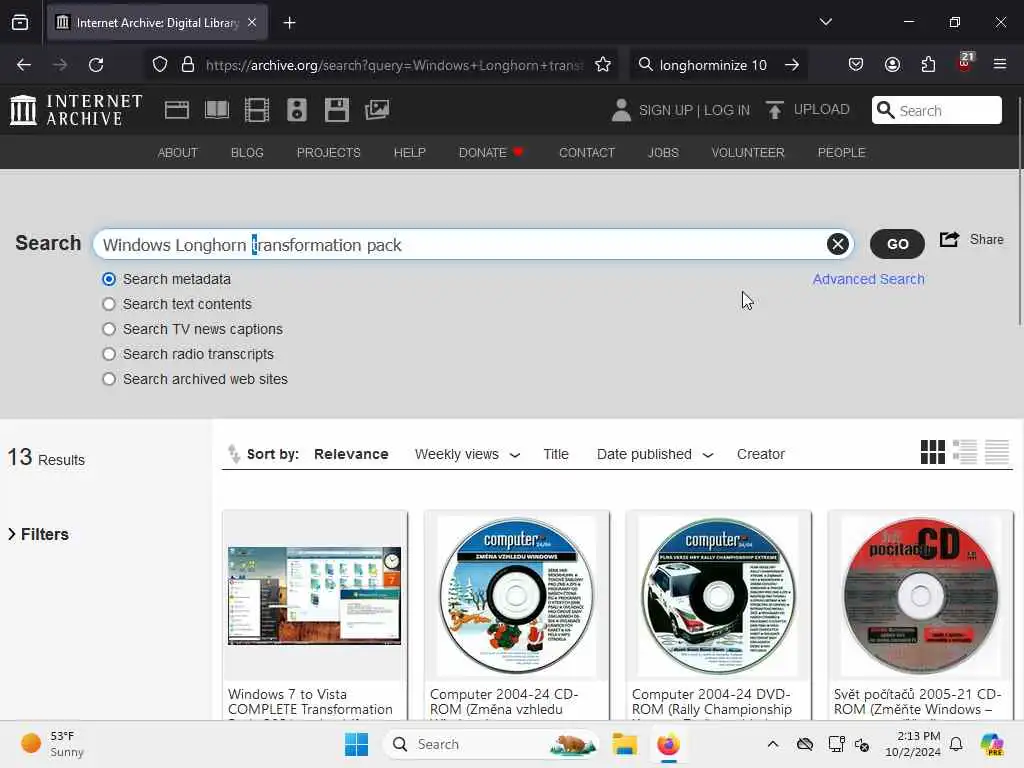This screenshot has width=1024, height=768.
Task: Click the Upload arrow icon
Action: coord(775,110)
